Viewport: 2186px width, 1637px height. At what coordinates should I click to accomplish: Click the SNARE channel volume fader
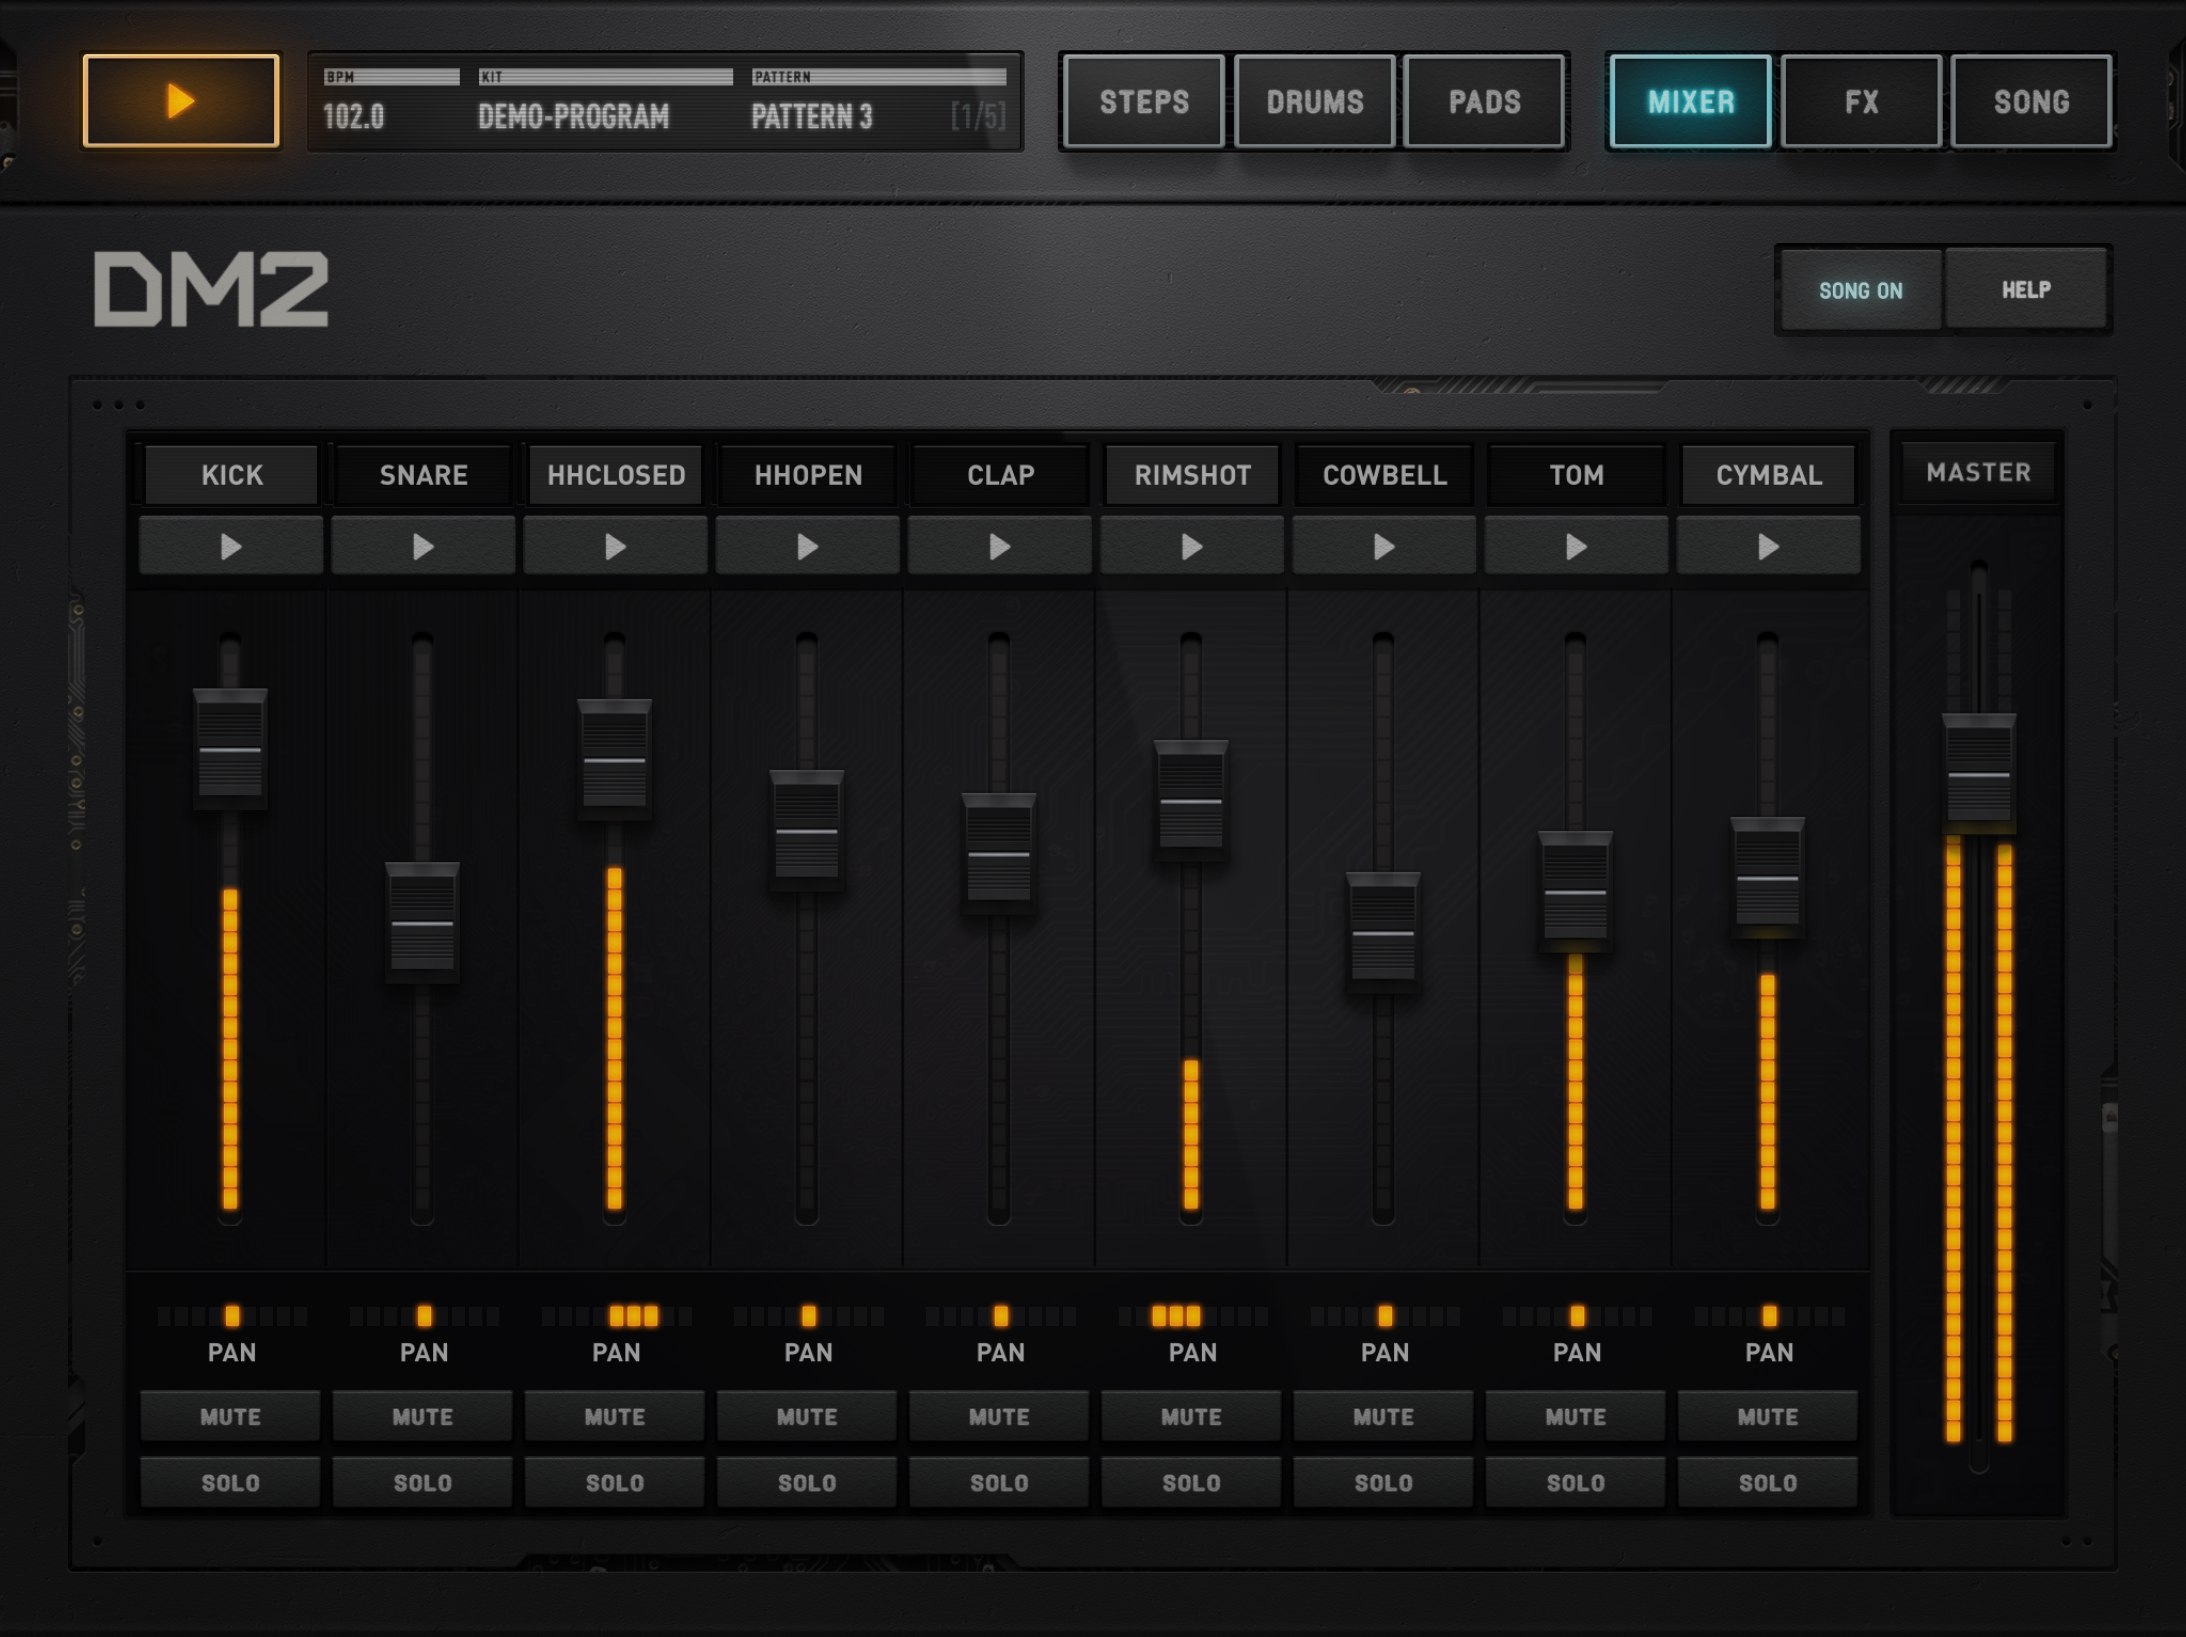point(423,923)
